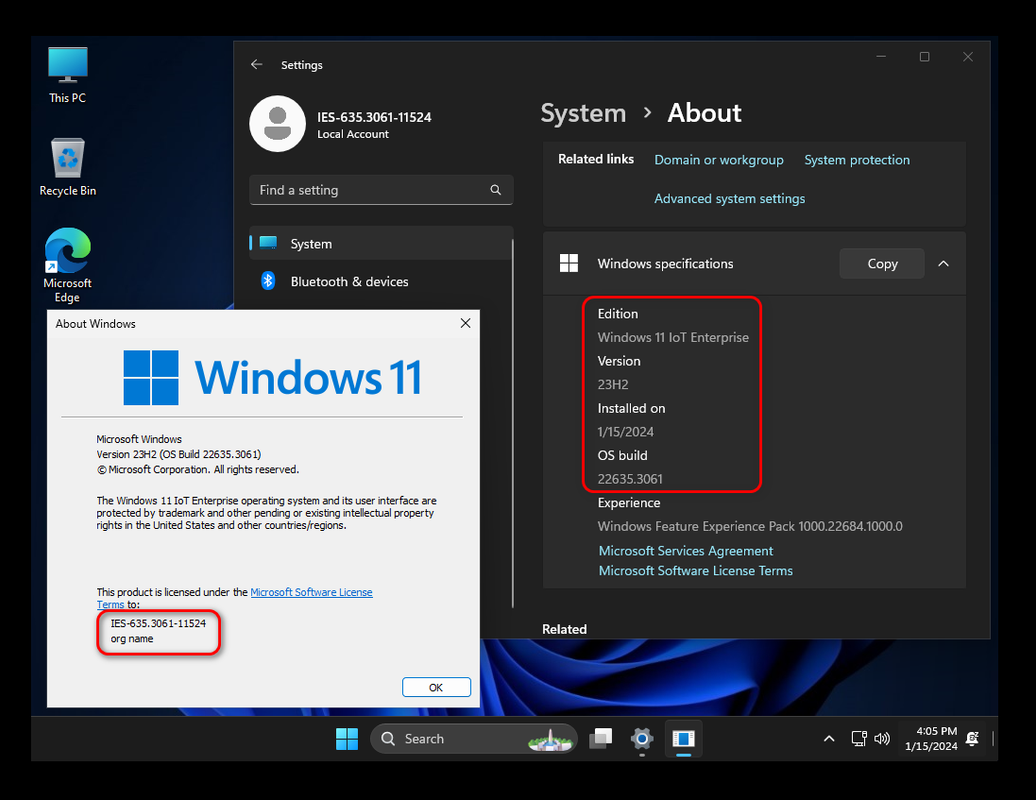Image resolution: width=1036 pixels, height=800 pixels.
Task: Close the About Windows dialog
Action: [x=465, y=323]
